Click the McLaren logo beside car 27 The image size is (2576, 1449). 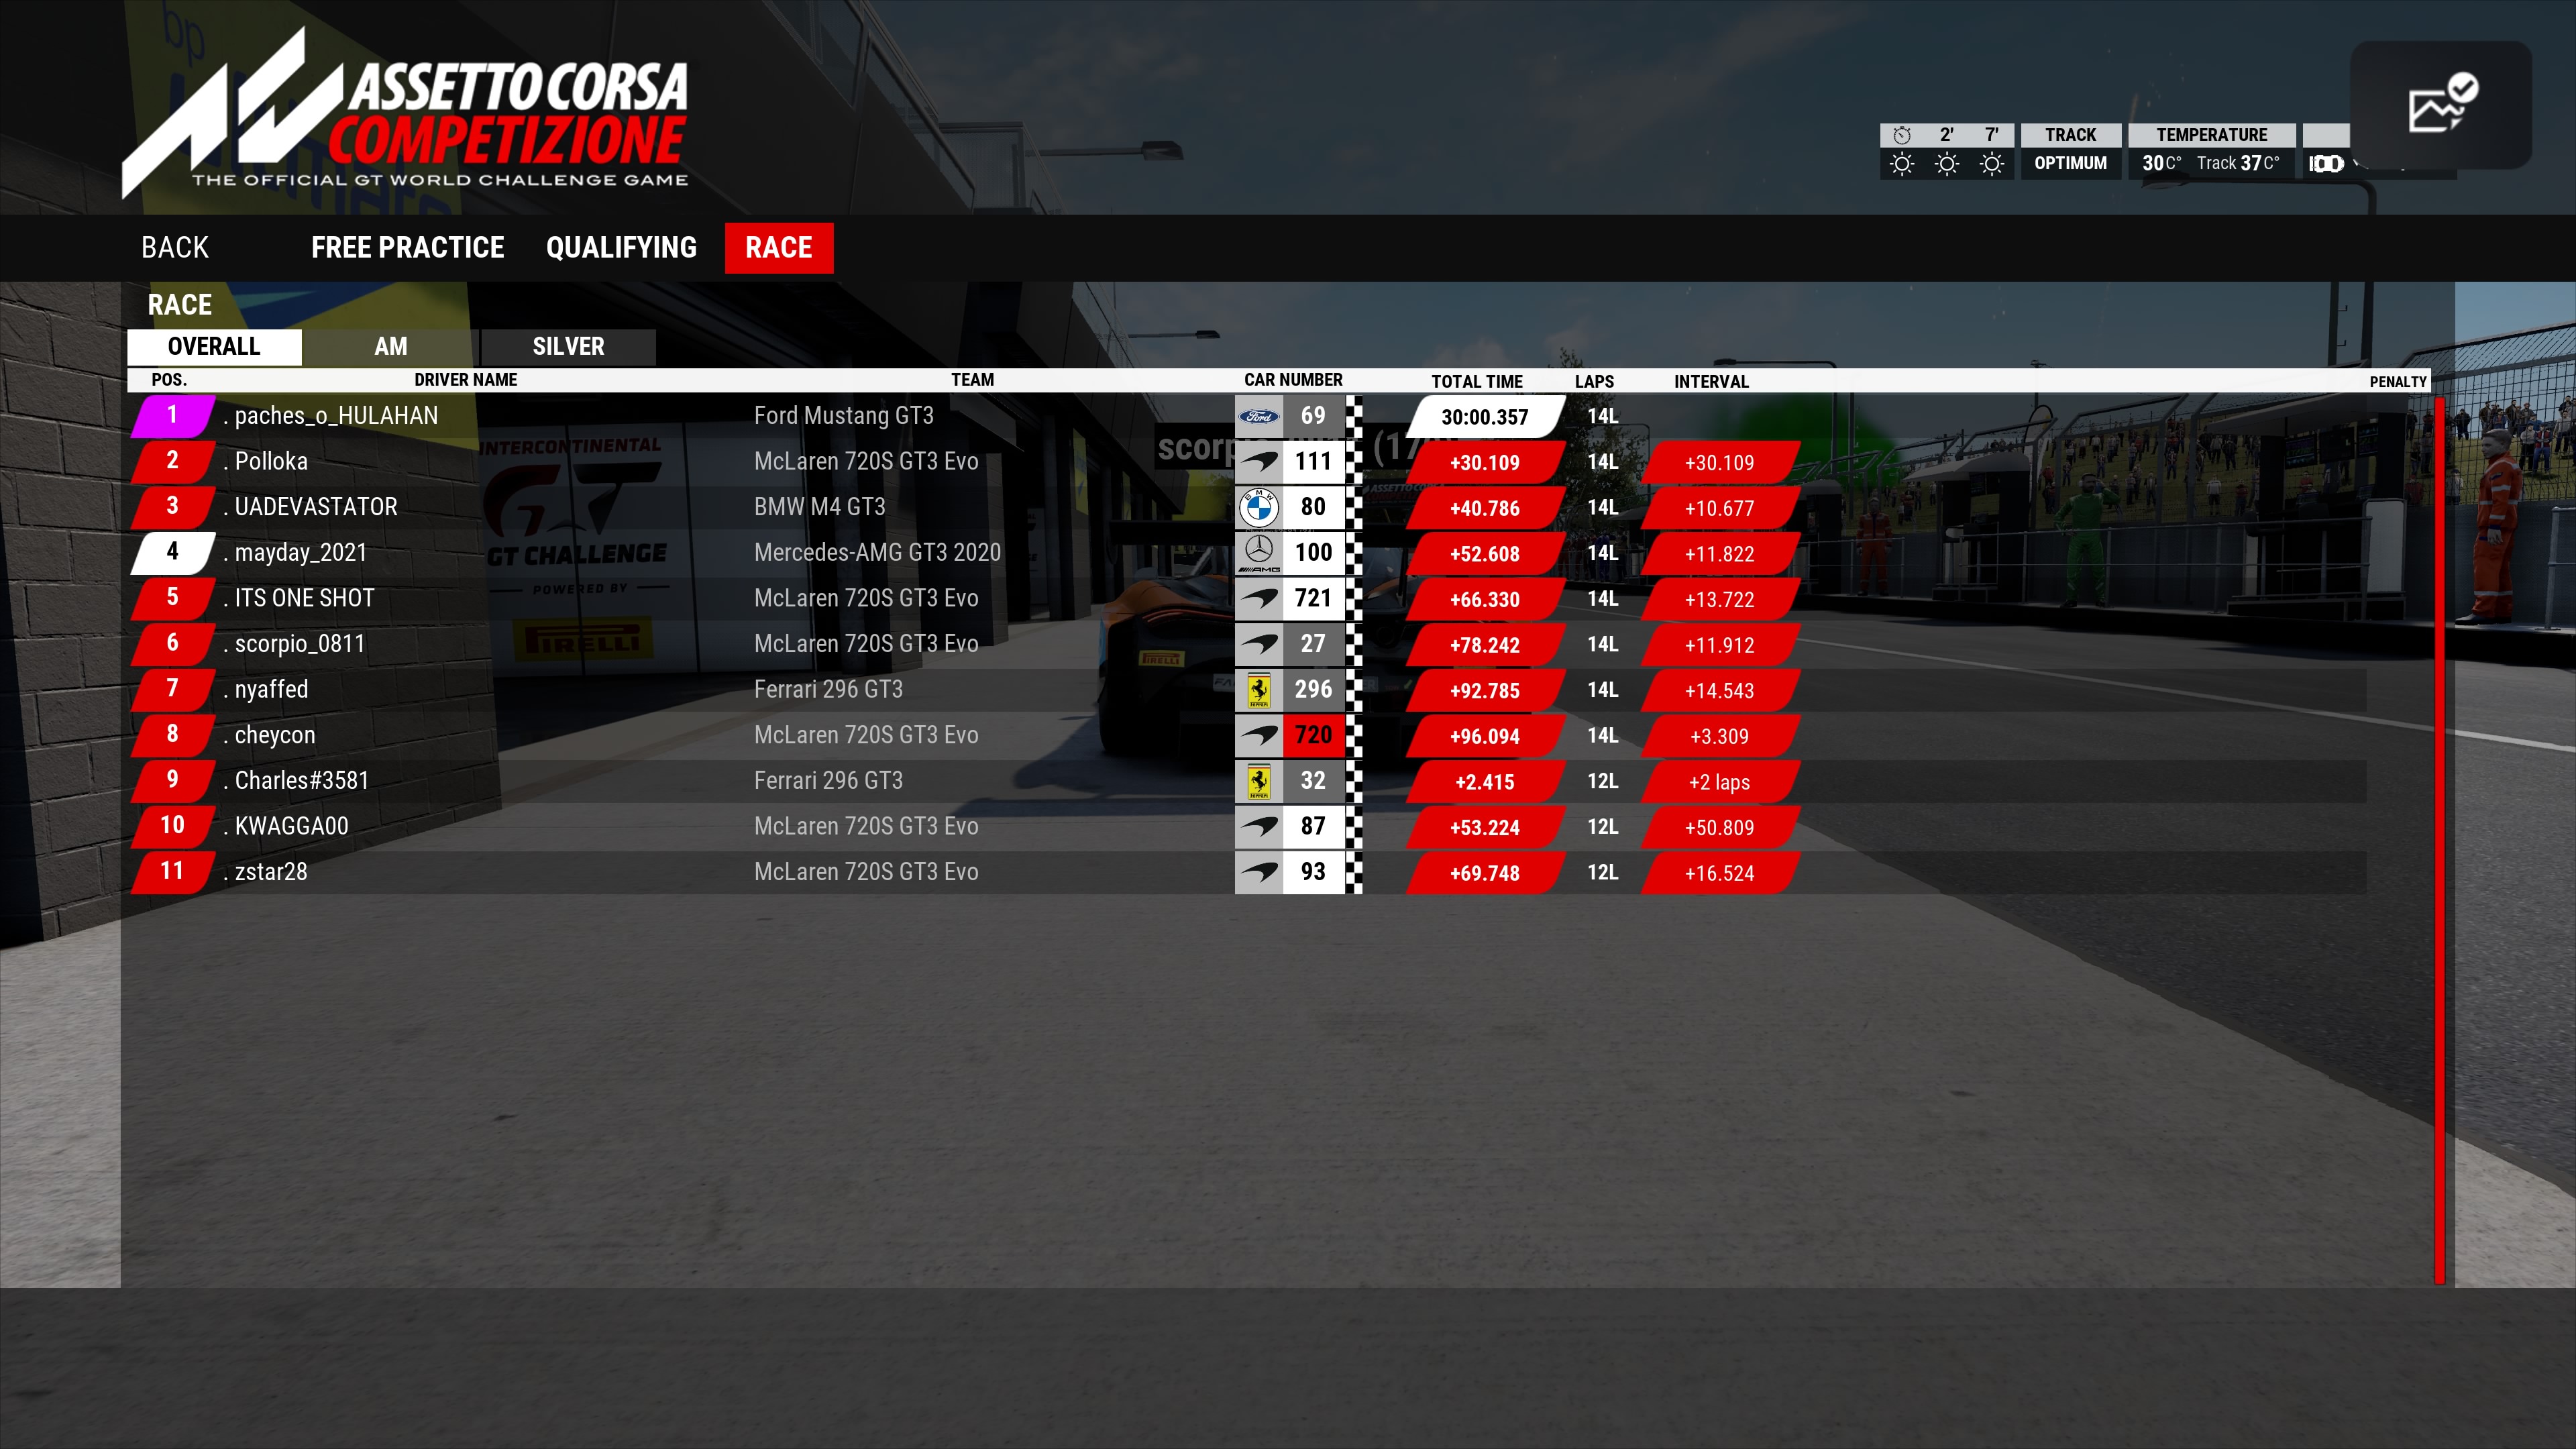click(1259, 645)
